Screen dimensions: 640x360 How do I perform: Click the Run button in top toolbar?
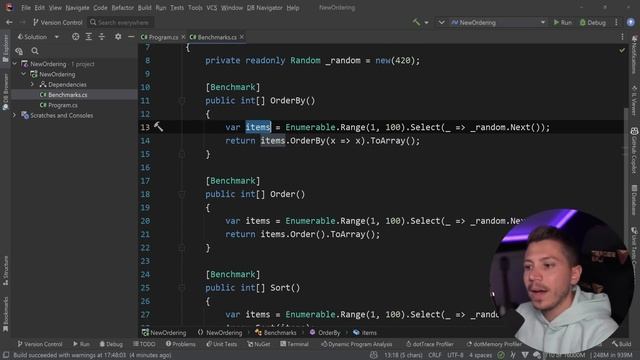coord(562,22)
